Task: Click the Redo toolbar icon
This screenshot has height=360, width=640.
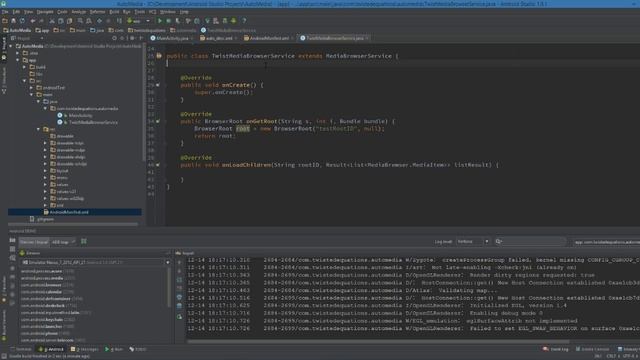Action: click(41, 21)
